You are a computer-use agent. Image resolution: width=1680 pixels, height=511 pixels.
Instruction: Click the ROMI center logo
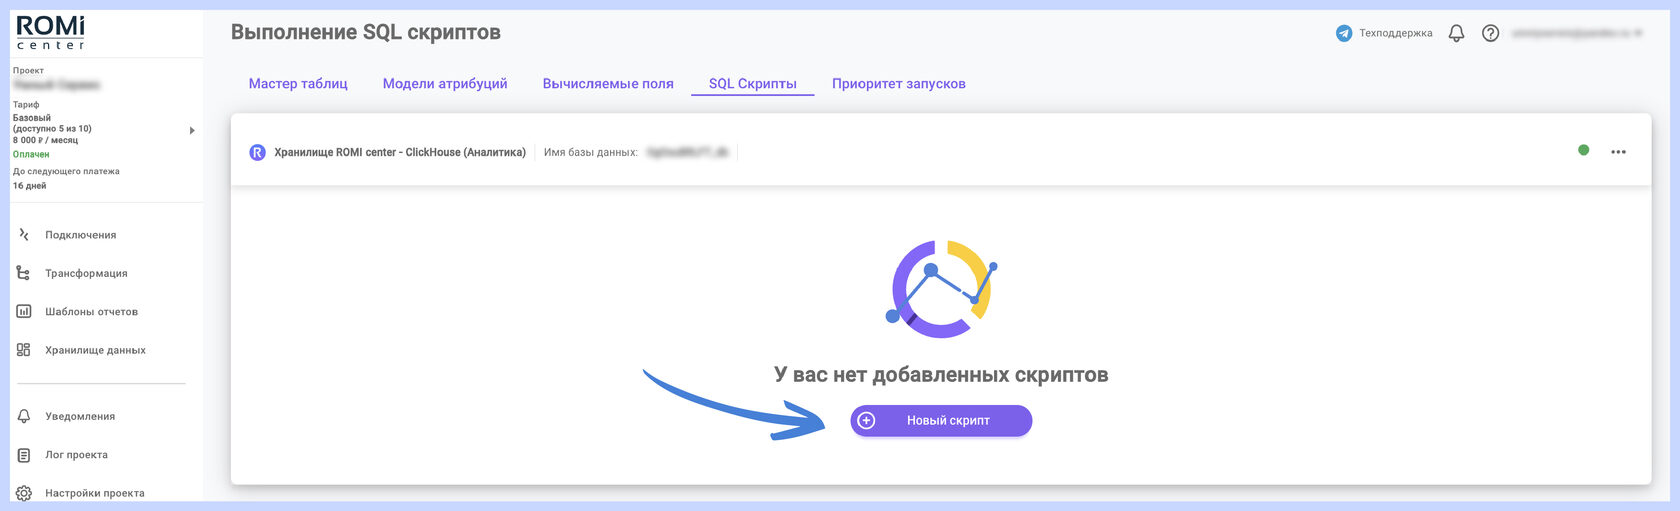coord(51,33)
